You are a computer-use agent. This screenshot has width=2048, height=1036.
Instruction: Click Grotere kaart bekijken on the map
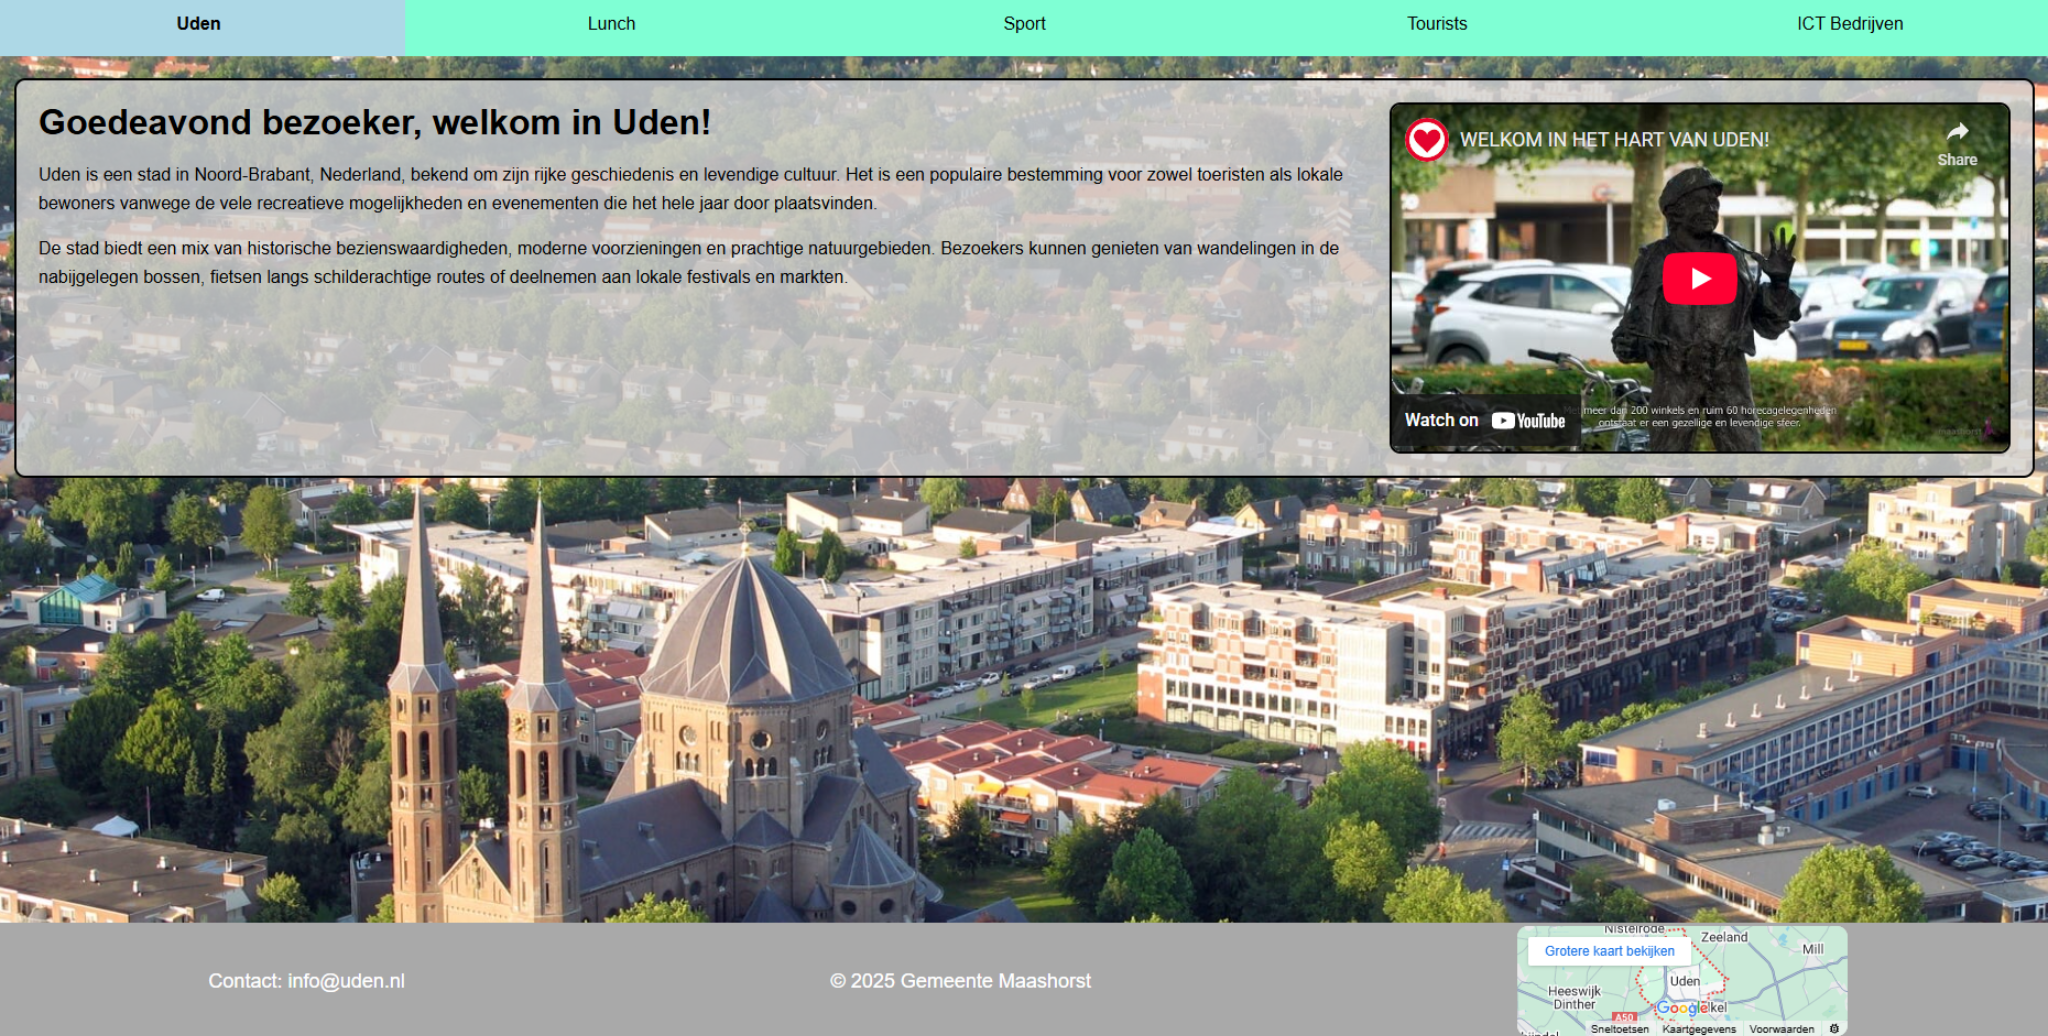(x=1609, y=951)
